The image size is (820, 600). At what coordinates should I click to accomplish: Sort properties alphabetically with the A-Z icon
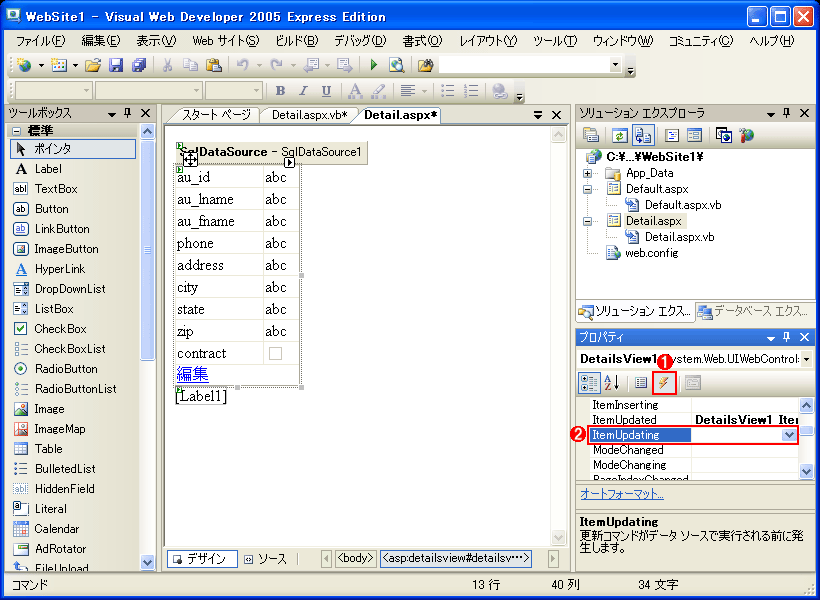point(612,383)
